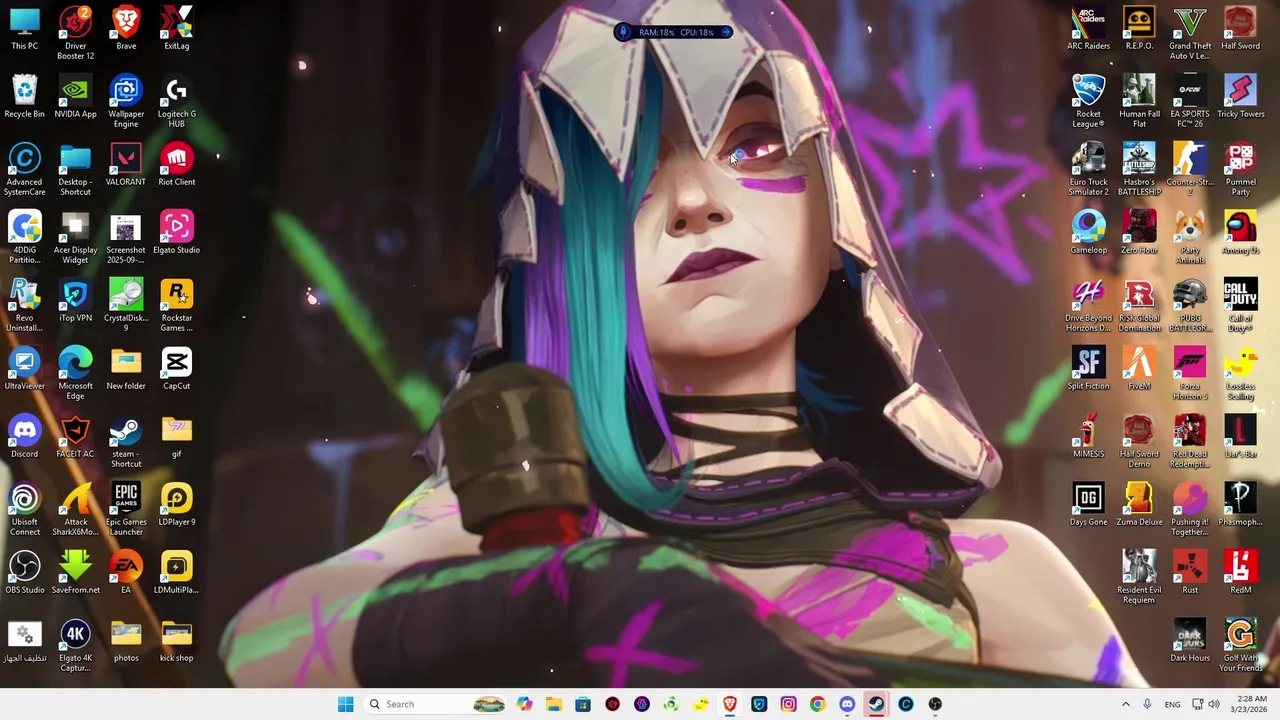Open the Forza Horizon 5 shortcut
The width and height of the screenshot is (1280, 720).
coord(1190,373)
